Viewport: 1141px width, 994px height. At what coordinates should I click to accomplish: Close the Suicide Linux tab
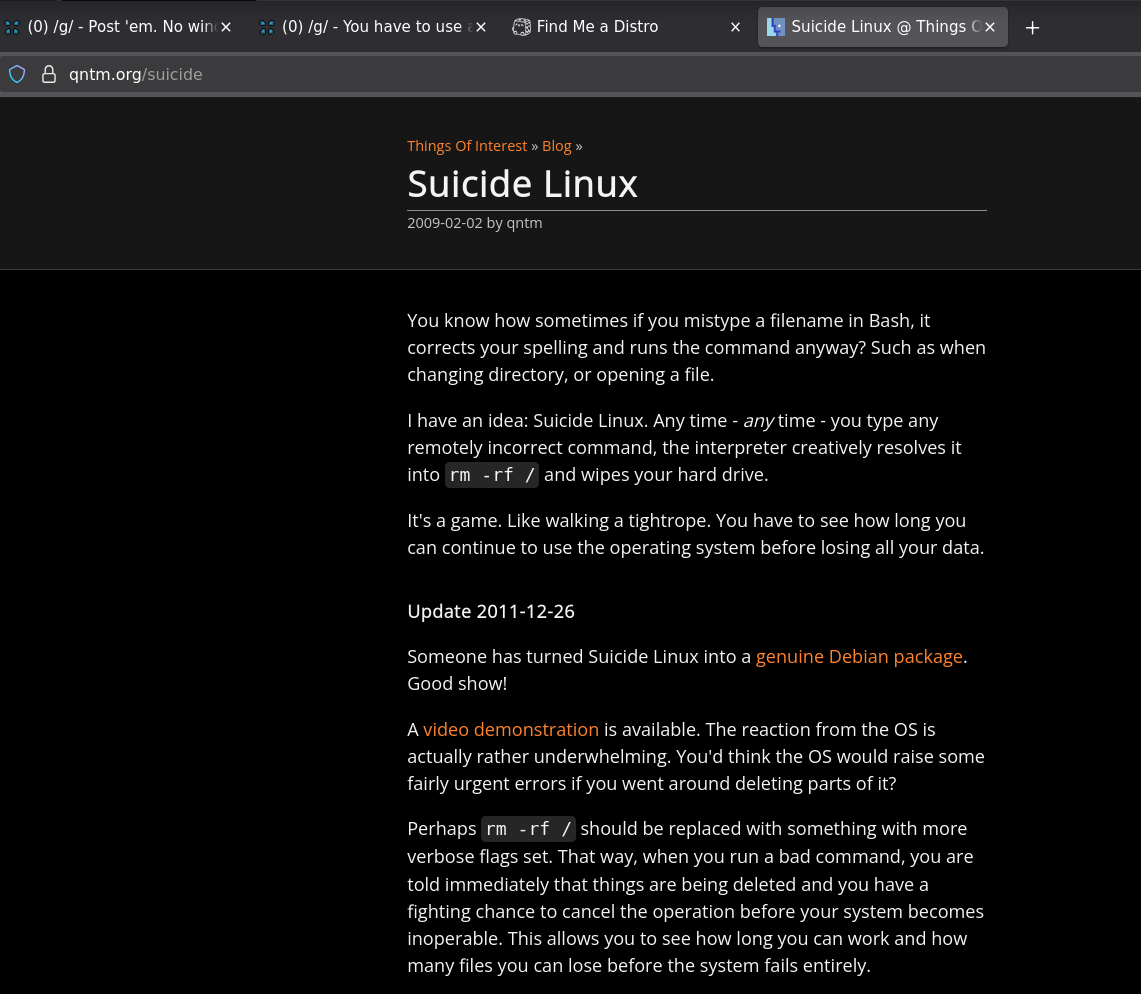point(990,27)
